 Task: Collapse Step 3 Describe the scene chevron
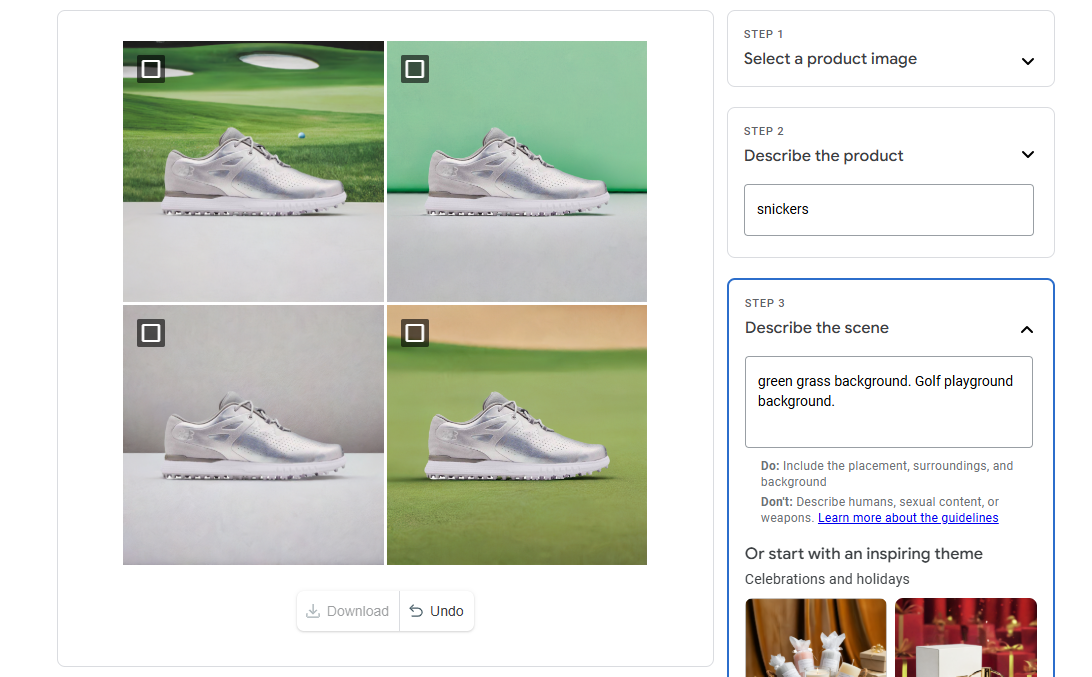click(x=1027, y=329)
